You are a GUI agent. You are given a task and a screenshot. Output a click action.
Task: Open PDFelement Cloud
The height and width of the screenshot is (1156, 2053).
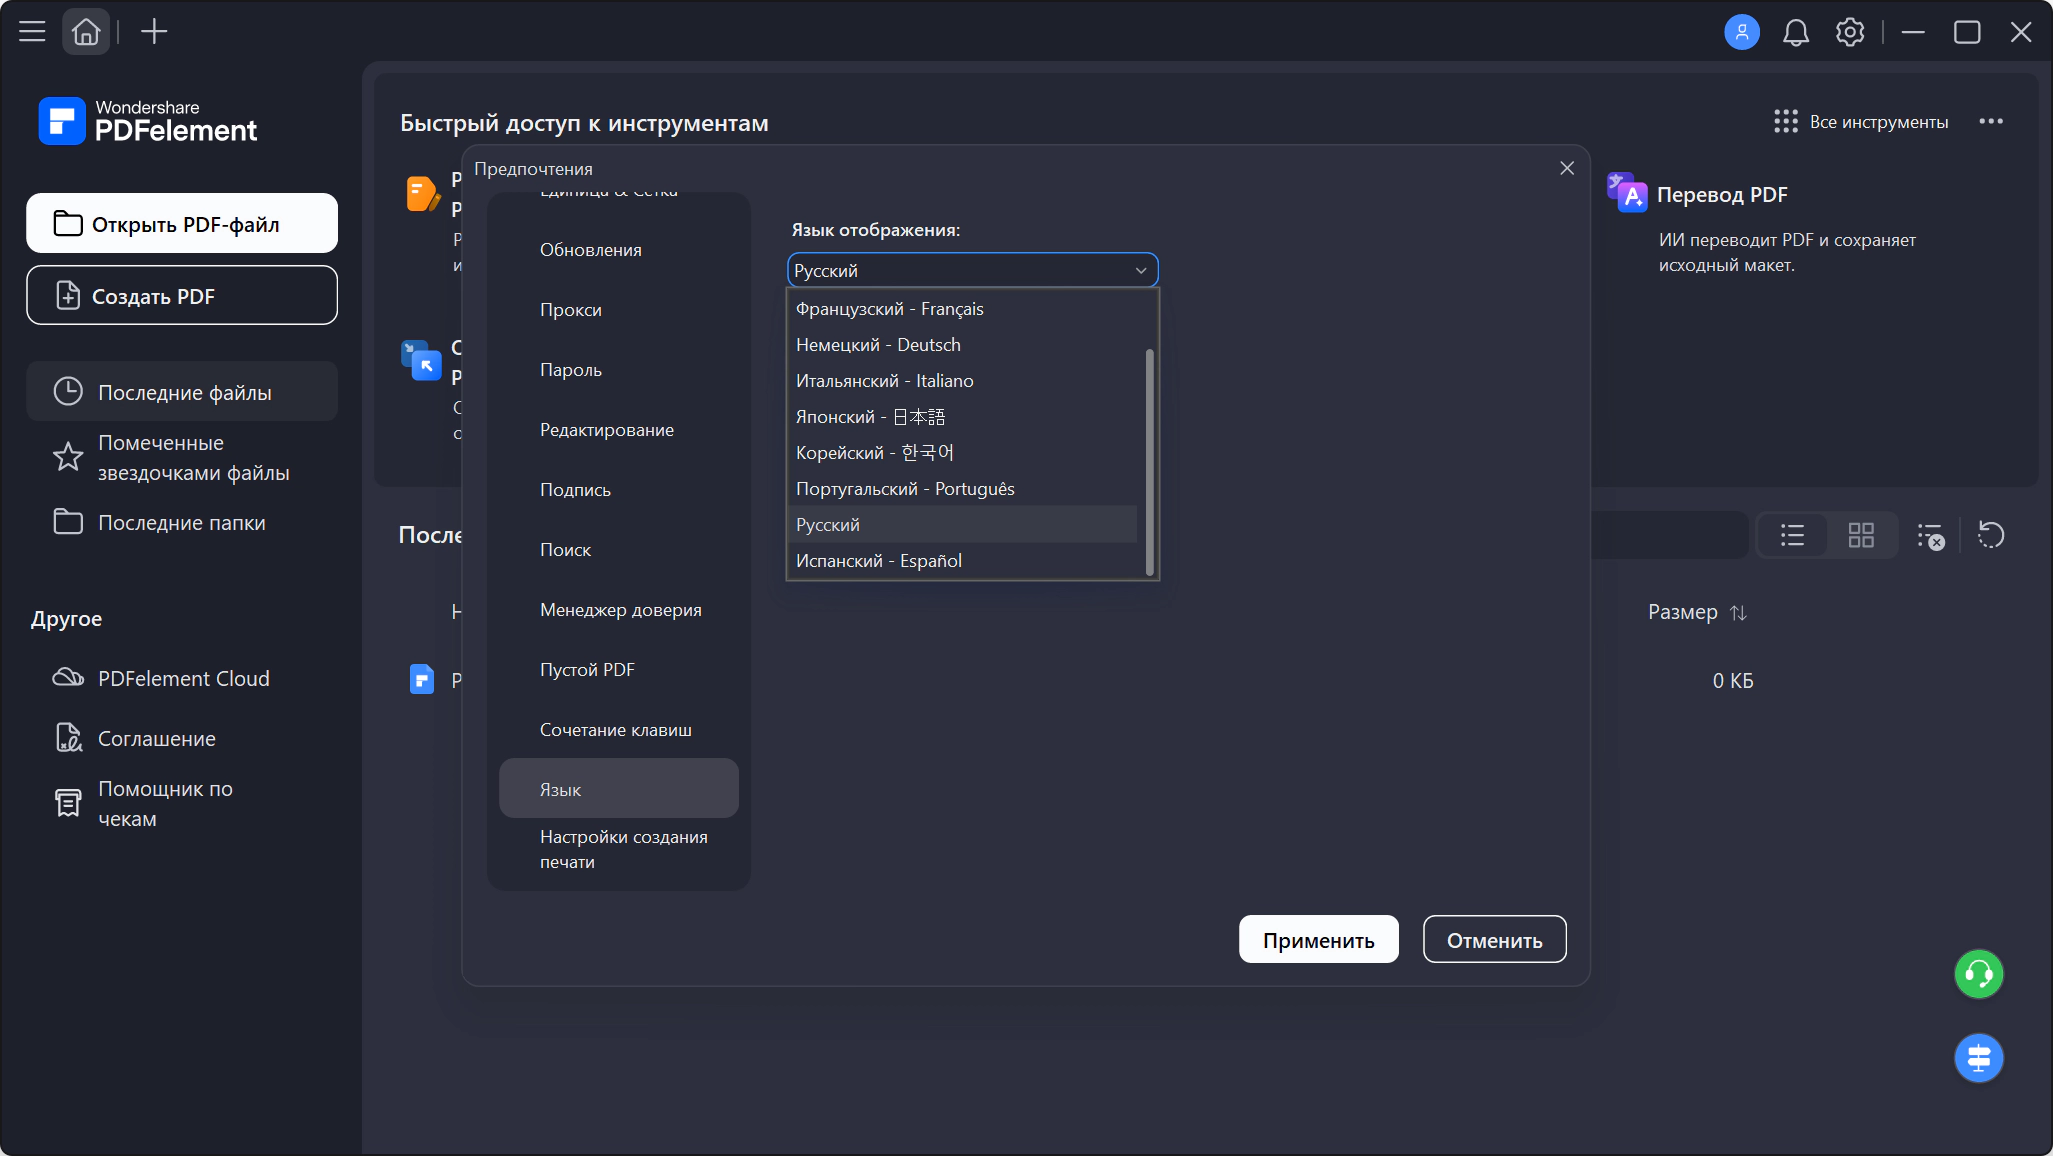182,678
